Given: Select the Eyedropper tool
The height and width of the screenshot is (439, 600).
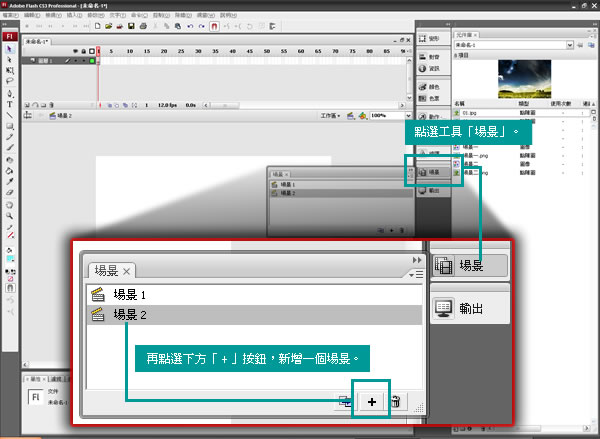Looking at the screenshot, I should [x=10, y=181].
